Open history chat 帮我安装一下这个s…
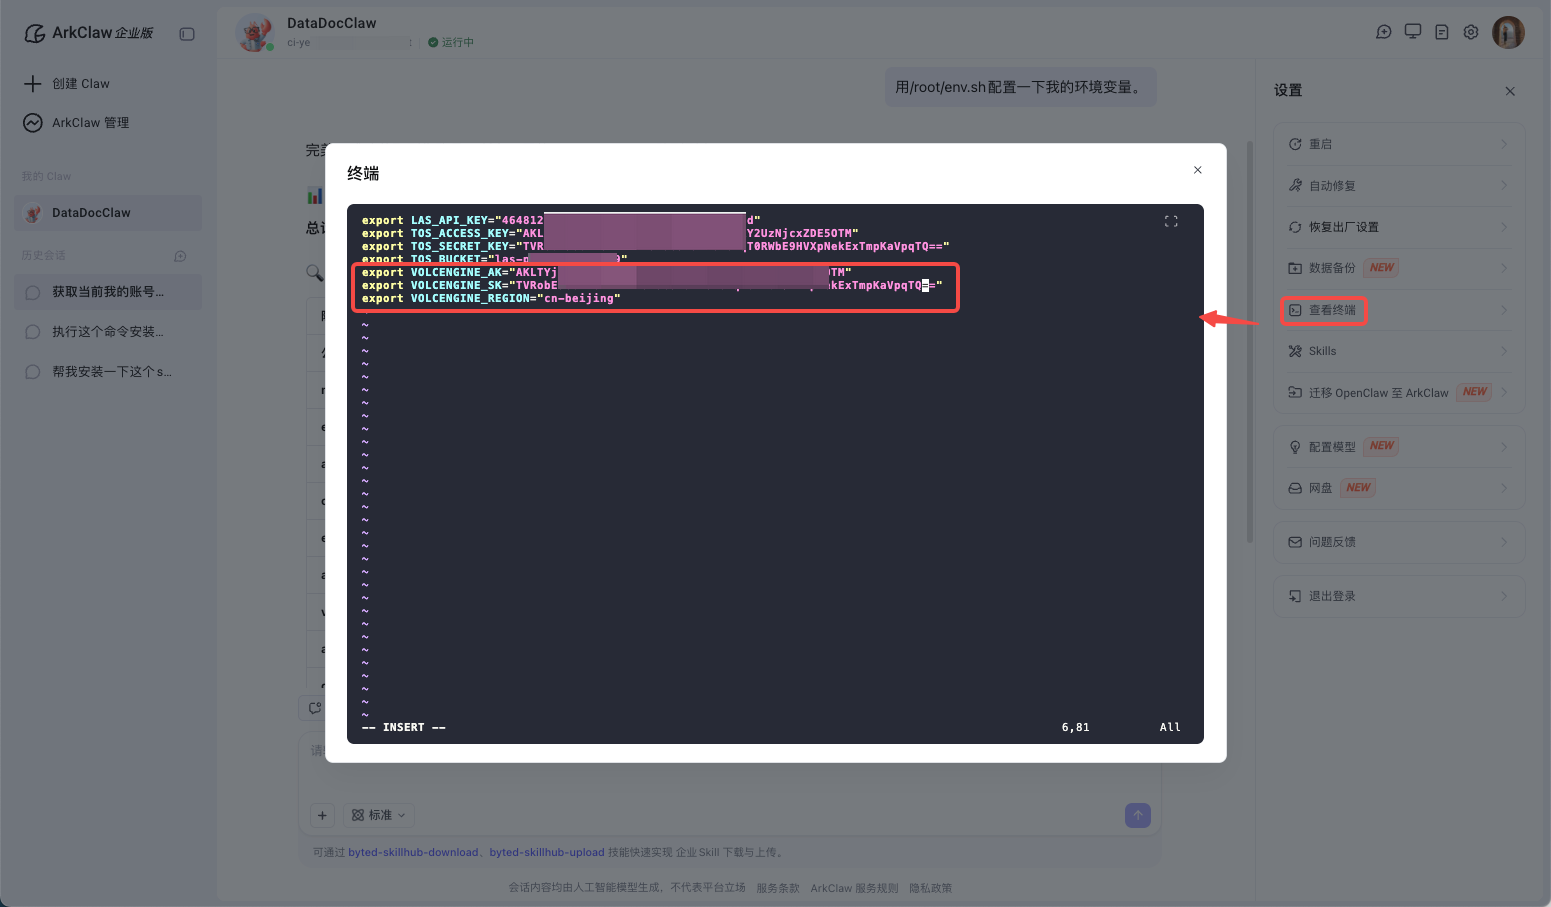 [108, 372]
